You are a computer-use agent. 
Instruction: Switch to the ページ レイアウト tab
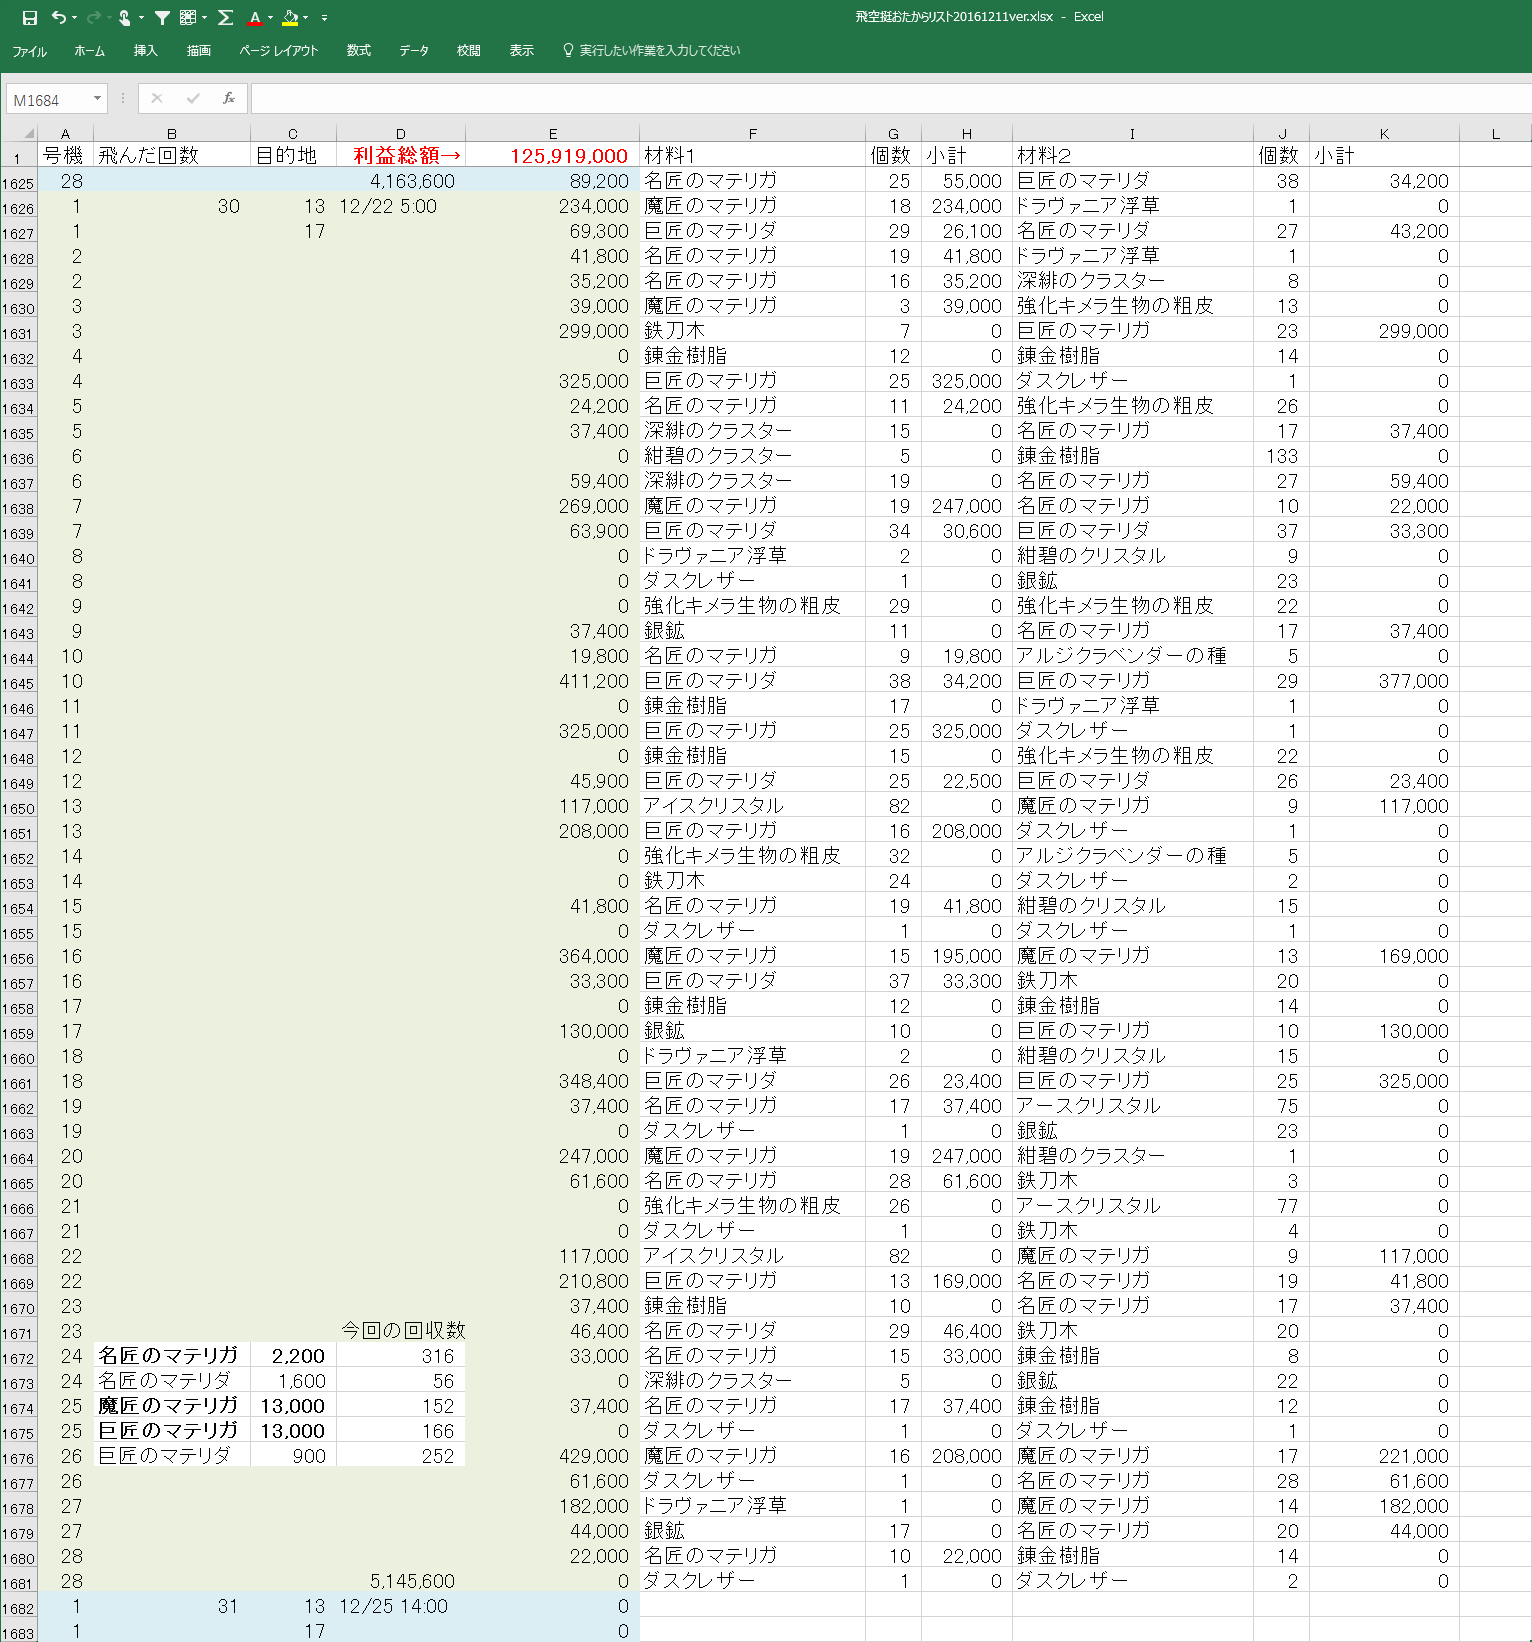[x=278, y=51]
